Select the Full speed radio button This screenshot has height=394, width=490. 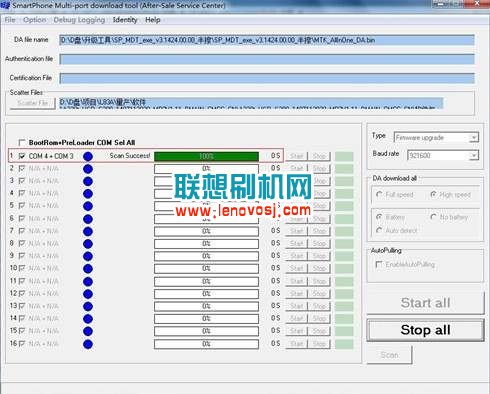point(379,194)
